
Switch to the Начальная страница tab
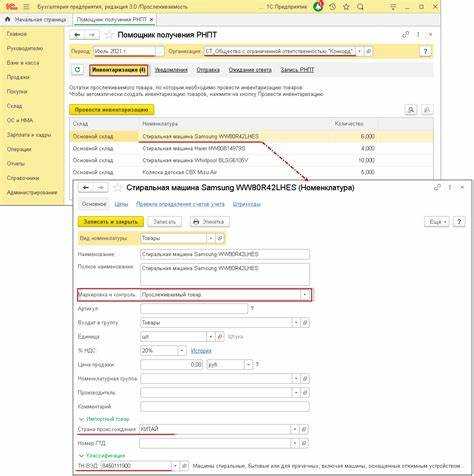[x=36, y=20]
